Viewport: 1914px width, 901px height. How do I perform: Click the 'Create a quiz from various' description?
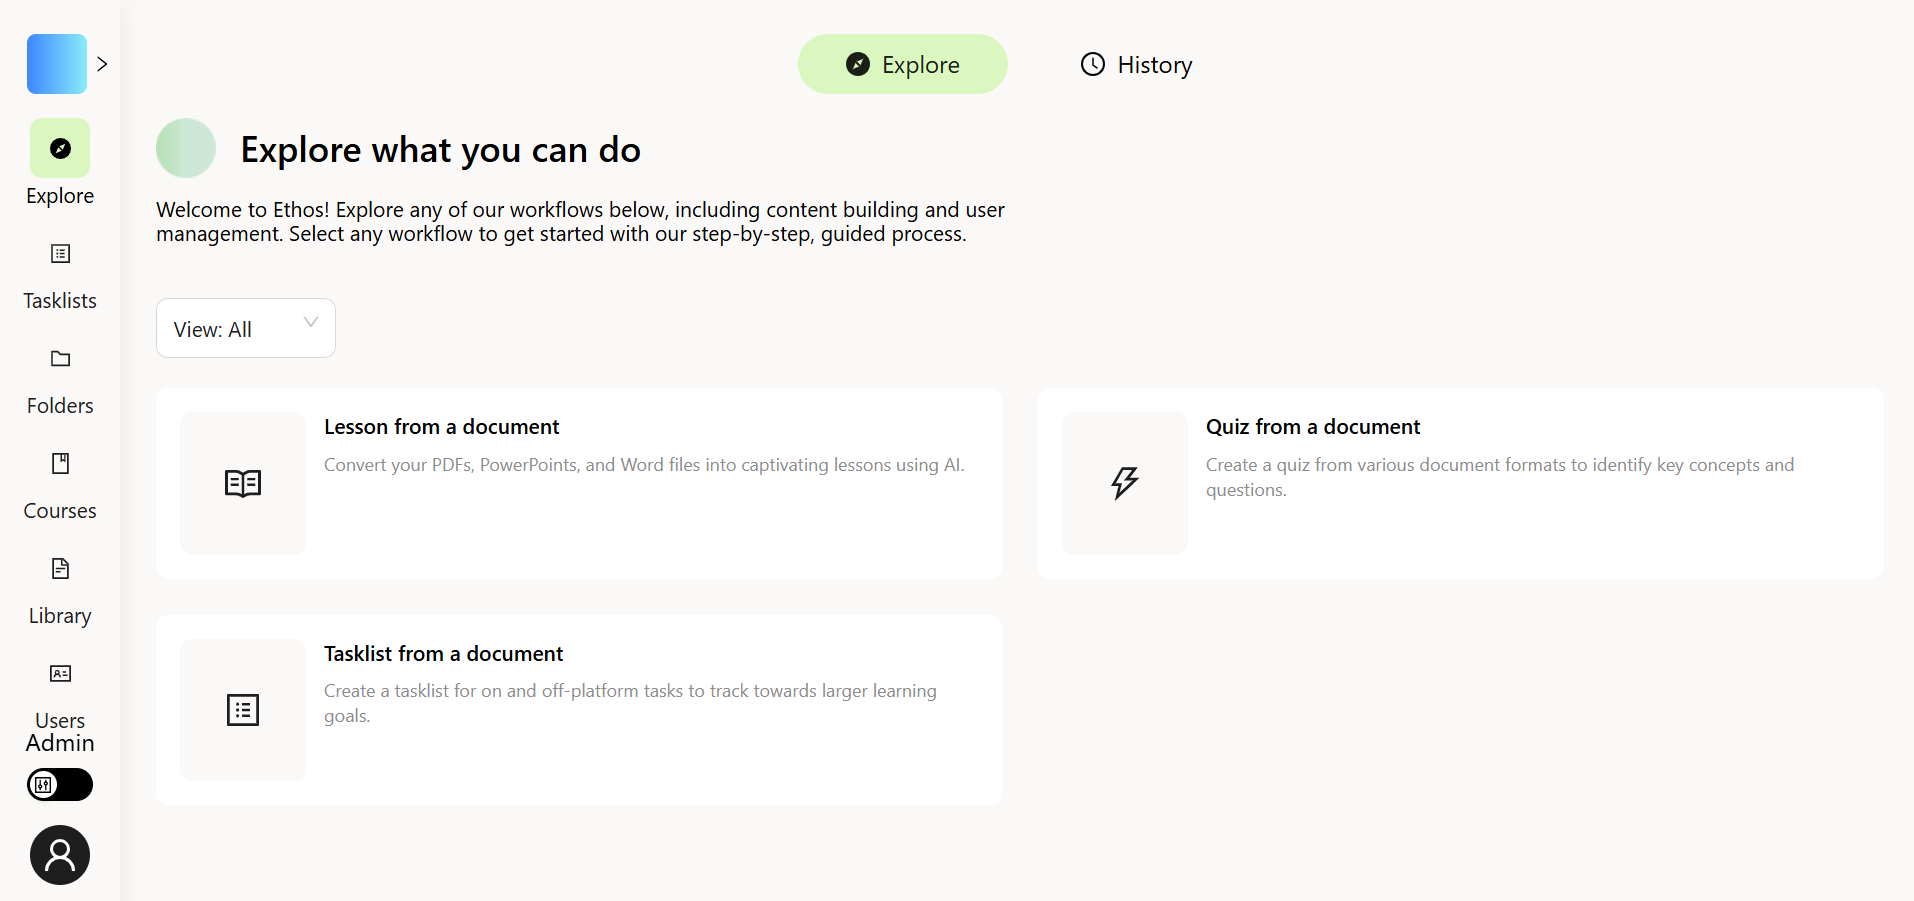pos(1500,477)
